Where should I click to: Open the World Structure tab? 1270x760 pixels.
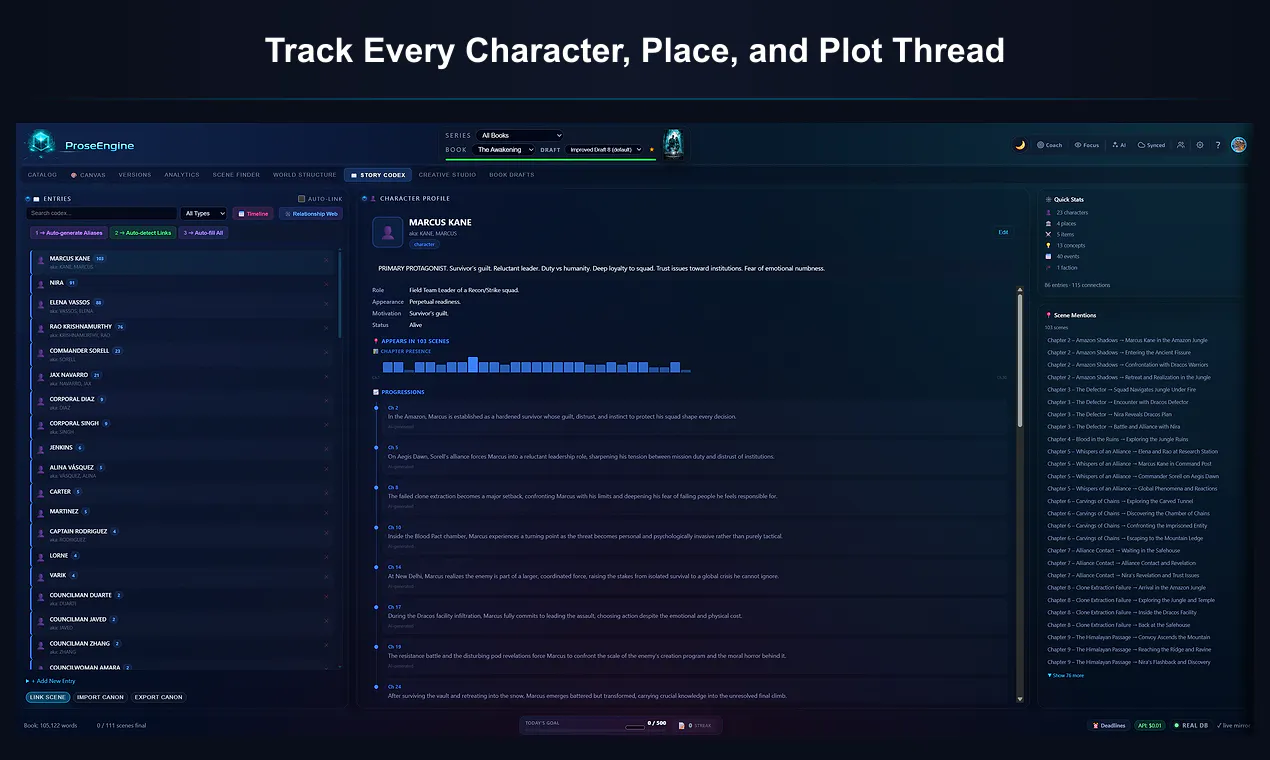pyautogui.click(x=305, y=175)
